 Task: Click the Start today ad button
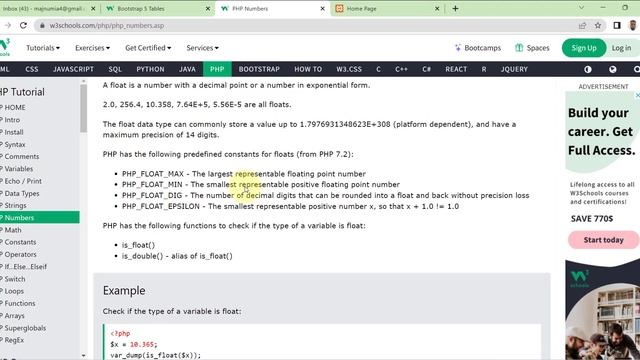603,240
